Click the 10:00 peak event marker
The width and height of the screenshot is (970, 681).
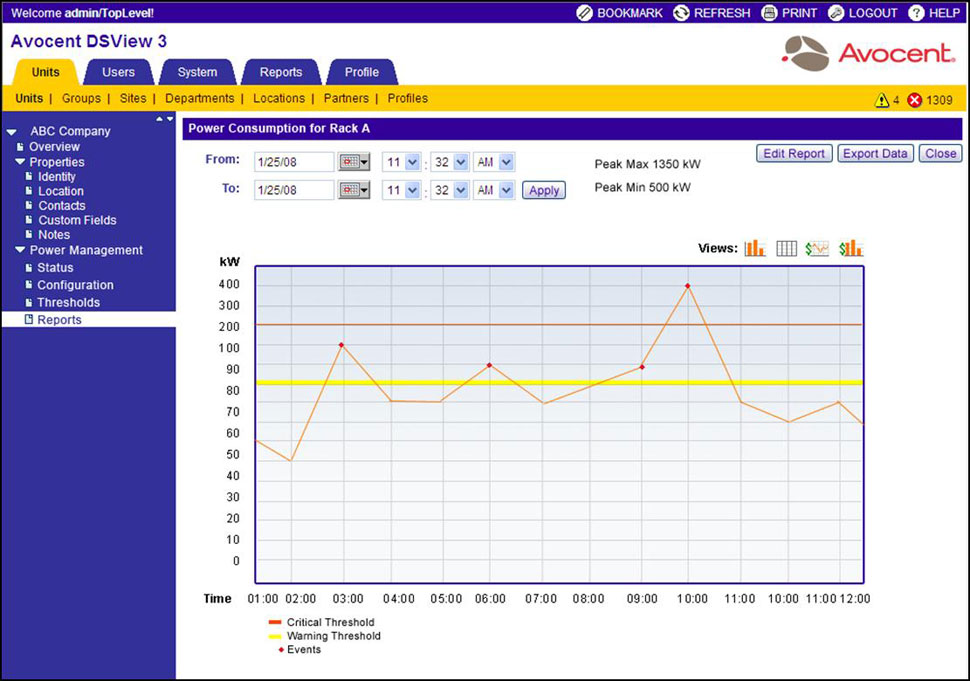point(687,286)
